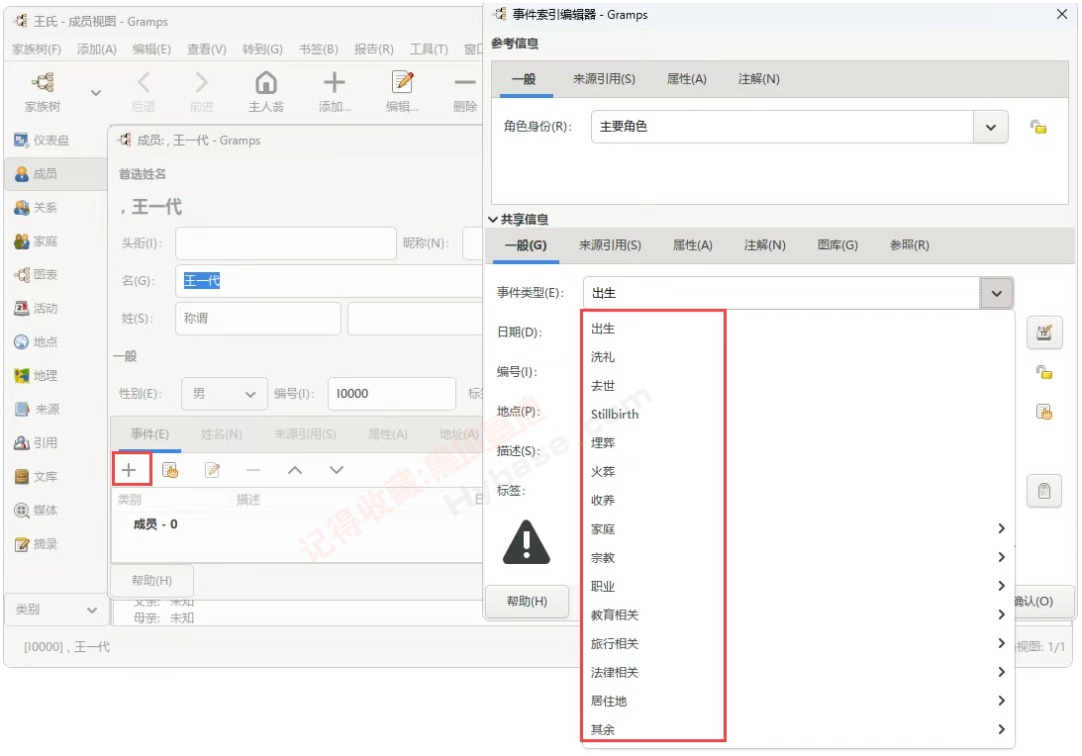The image size is (1082, 756).
Task: Switch to 参照(R) tab
Action: tap(909, 245)
